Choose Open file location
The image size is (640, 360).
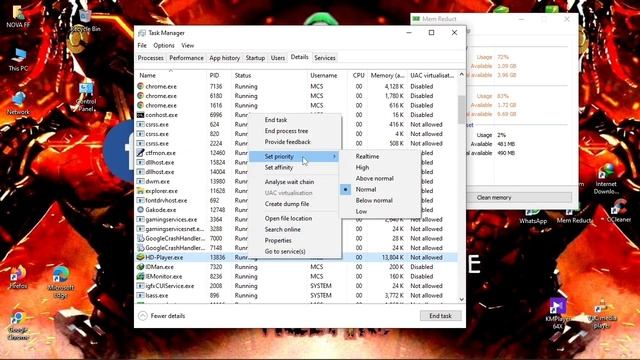coord(294,218)
